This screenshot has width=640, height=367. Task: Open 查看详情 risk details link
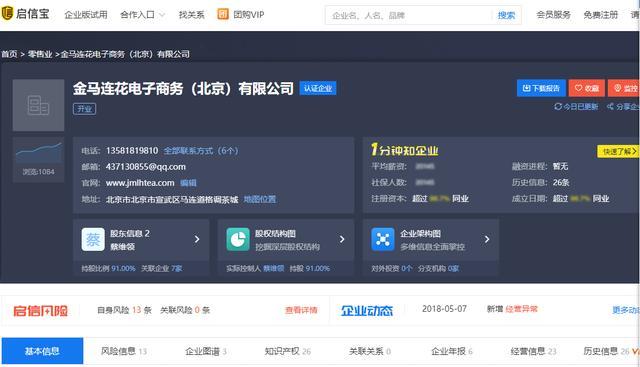[x=301, y=310]
